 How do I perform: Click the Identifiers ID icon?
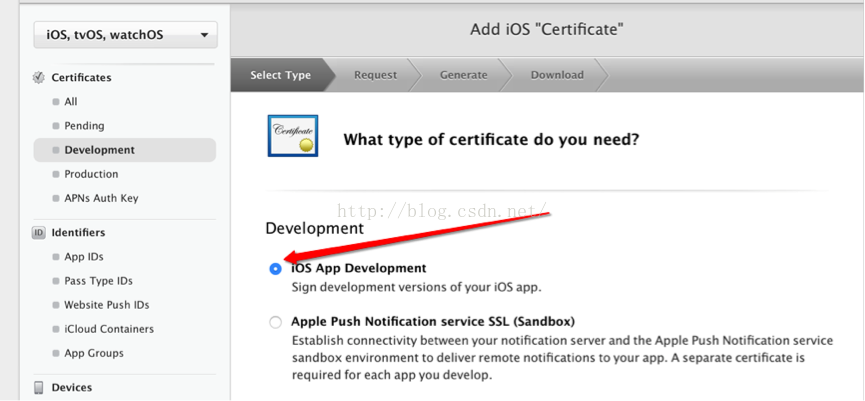click(38, 233)
